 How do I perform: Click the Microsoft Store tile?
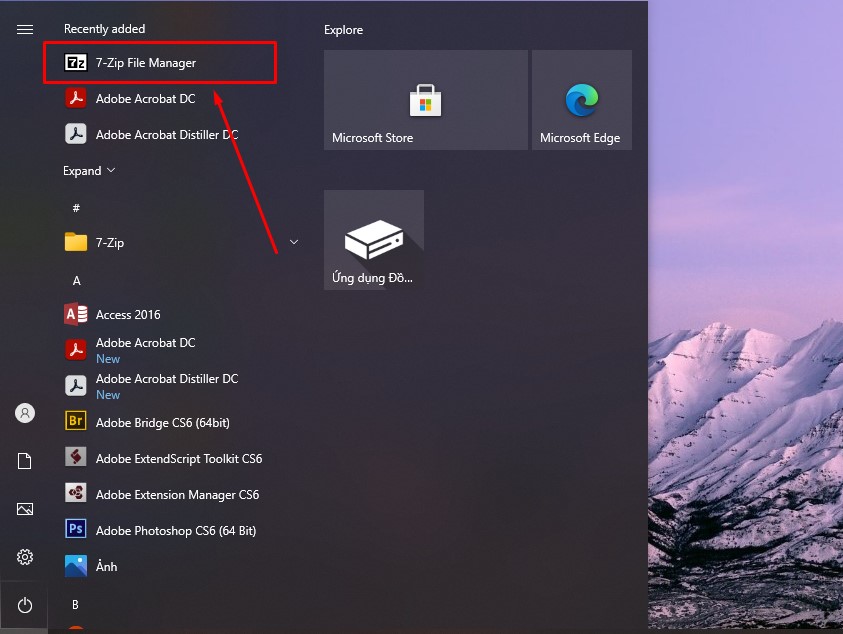425,99
